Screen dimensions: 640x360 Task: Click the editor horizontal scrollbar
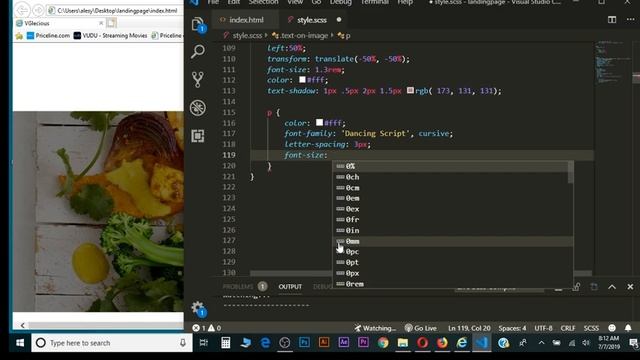point(420,273)
